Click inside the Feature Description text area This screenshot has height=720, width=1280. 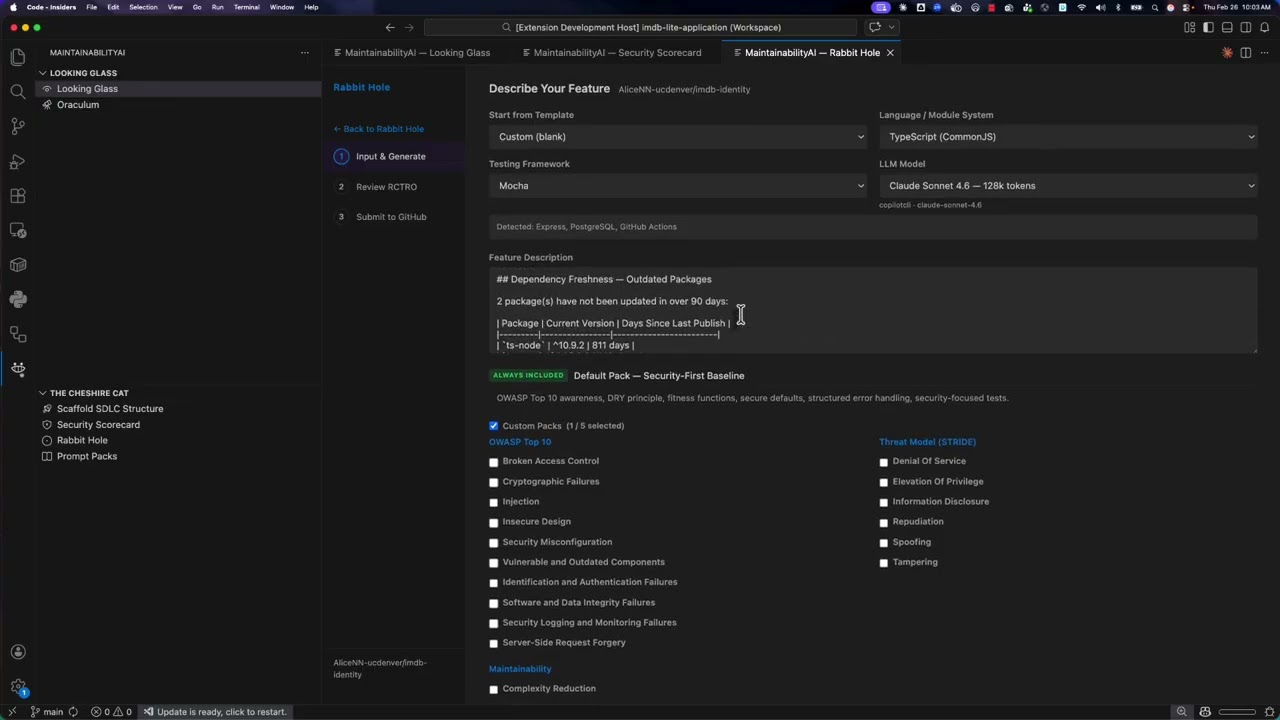point(873,311)
